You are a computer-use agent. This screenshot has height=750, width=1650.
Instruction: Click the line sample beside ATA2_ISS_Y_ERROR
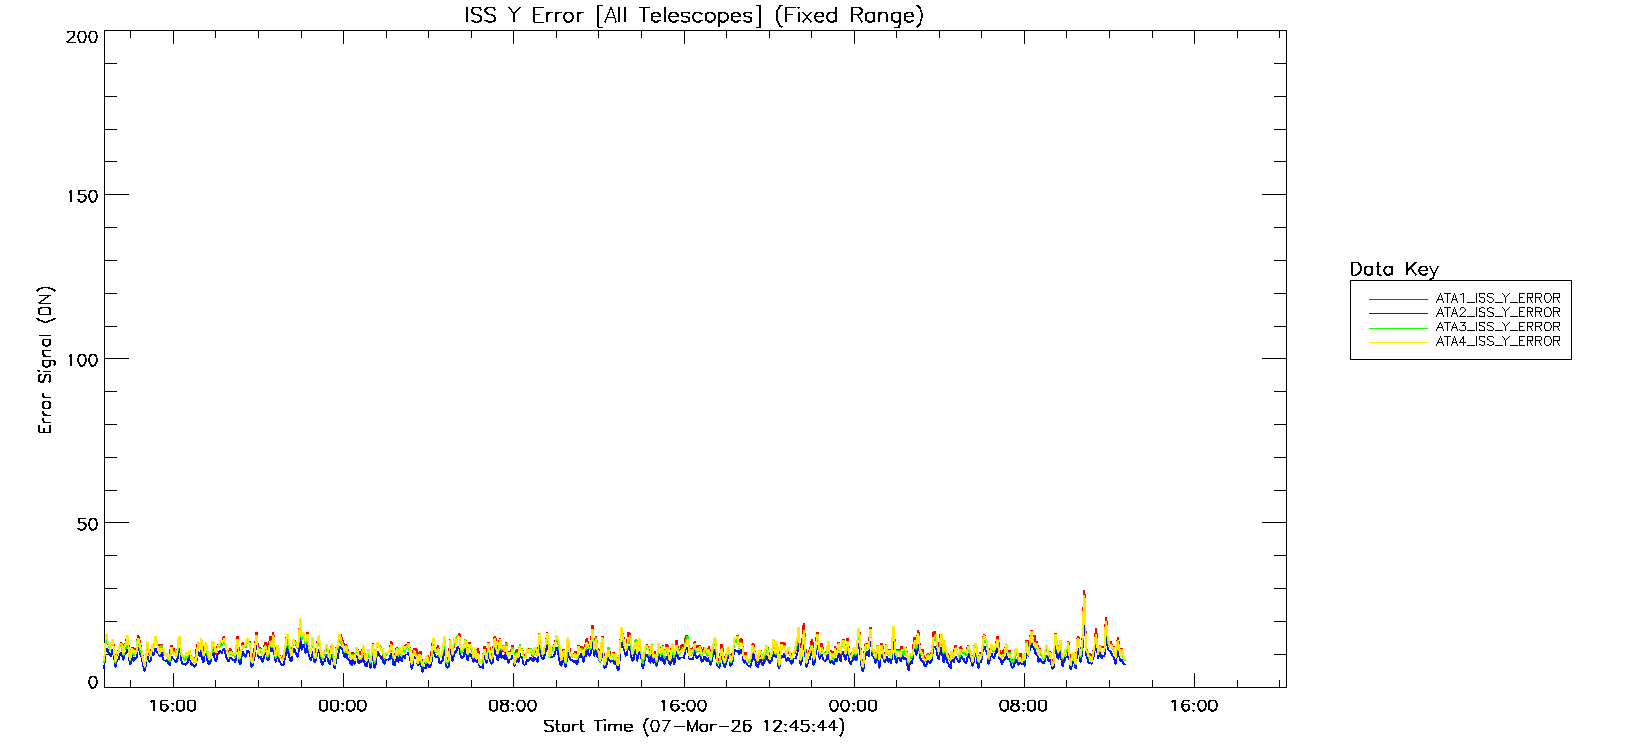pos(1398,314)
